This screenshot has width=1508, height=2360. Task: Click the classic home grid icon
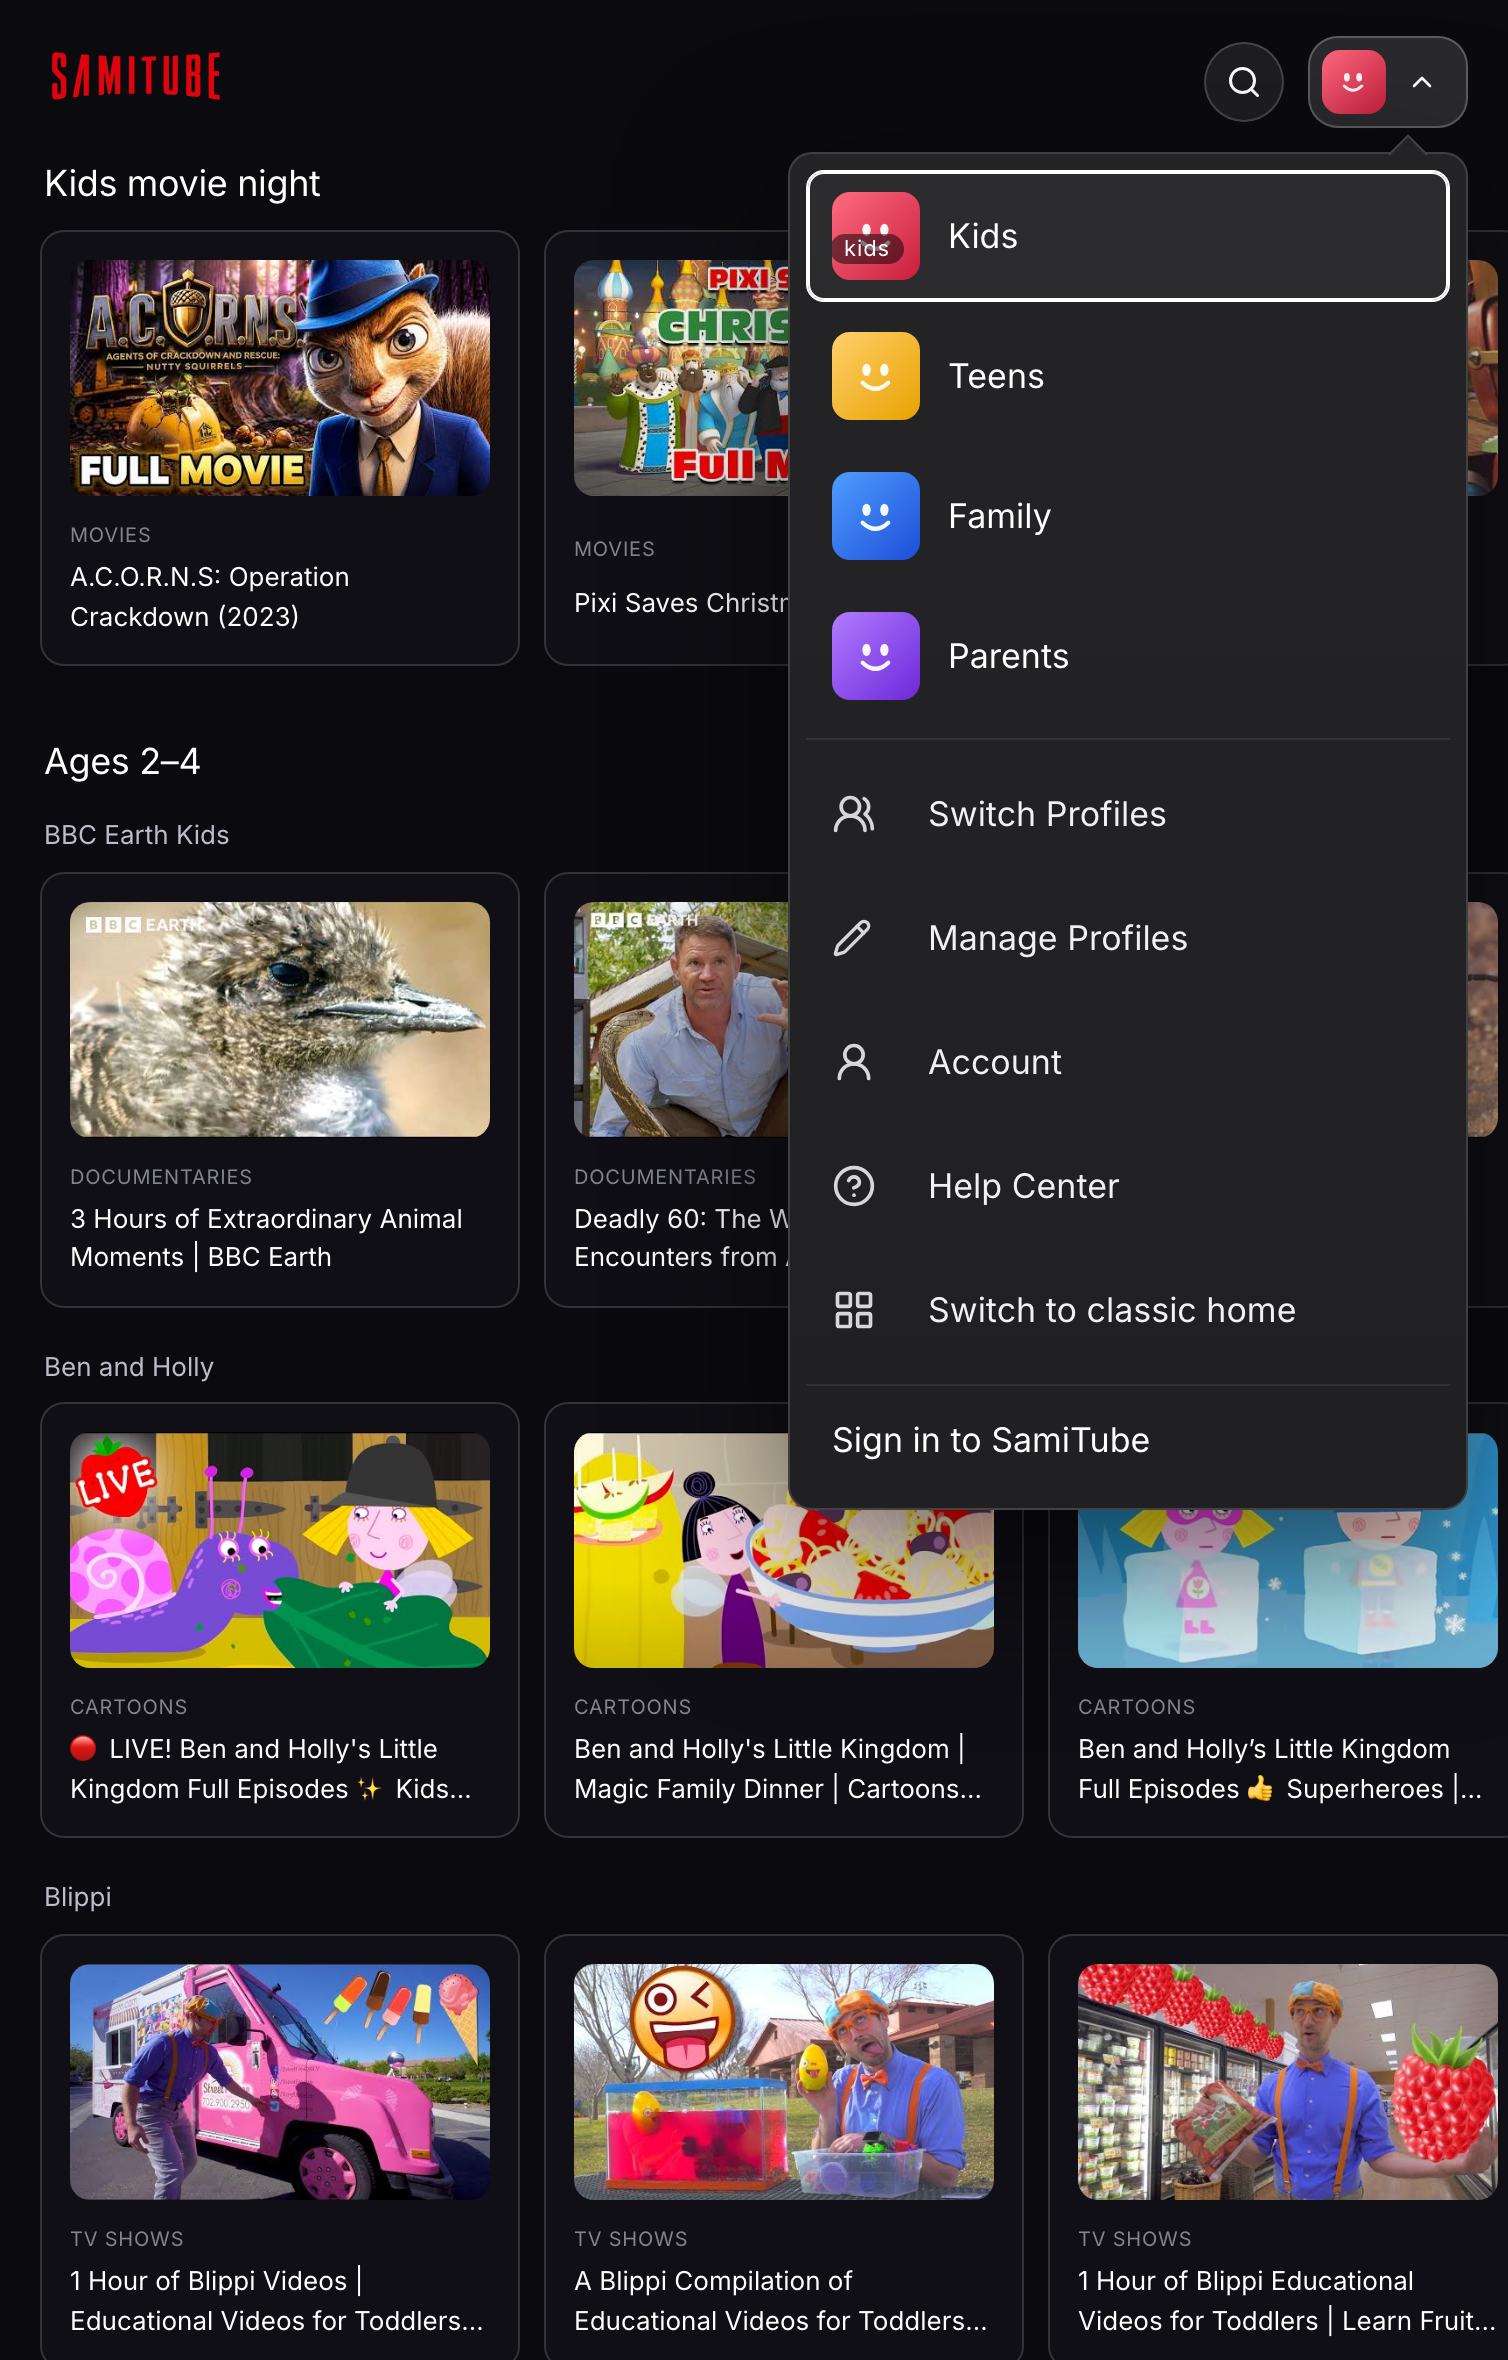[x=853, y=1310]
